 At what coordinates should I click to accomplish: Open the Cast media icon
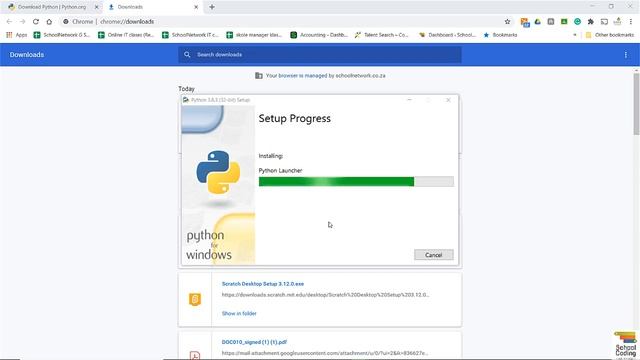pos(604,22)
